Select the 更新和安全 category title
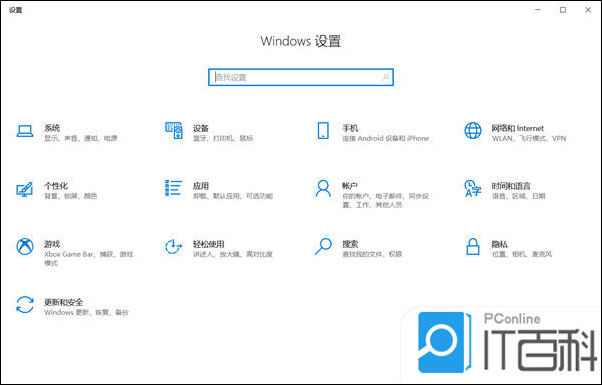The width and height of the screenshot is (602, 385). (x=63, y=302)
